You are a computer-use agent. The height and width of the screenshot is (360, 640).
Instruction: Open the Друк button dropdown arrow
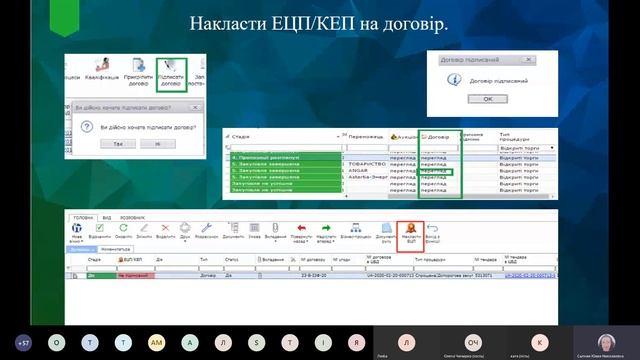[185, 242]
